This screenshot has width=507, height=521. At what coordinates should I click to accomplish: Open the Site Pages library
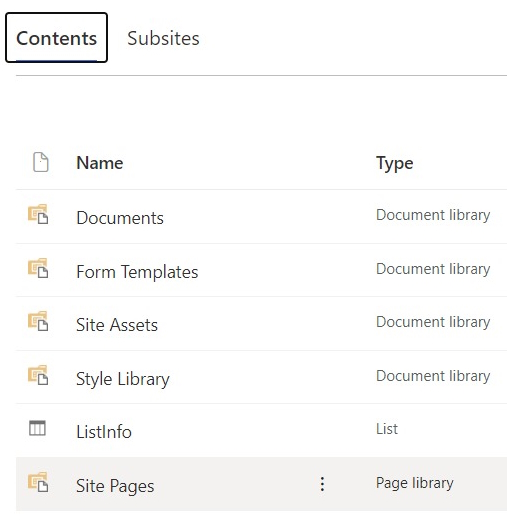115,486
